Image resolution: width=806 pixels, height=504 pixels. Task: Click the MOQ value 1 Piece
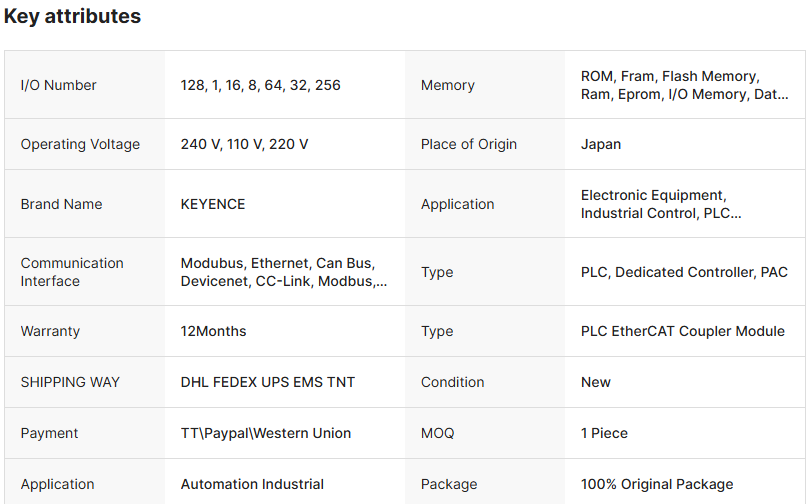[x=604, y=433]
